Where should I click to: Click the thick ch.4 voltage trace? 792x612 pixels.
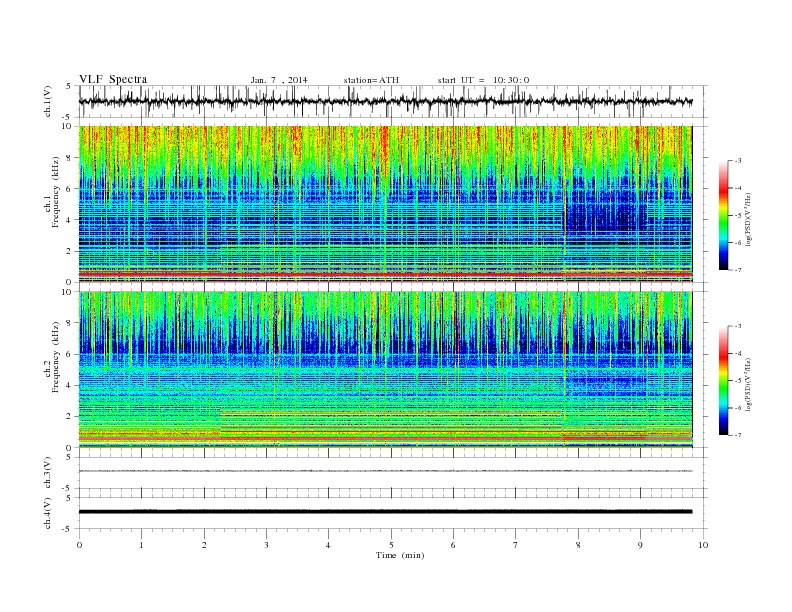coord(386,512)
